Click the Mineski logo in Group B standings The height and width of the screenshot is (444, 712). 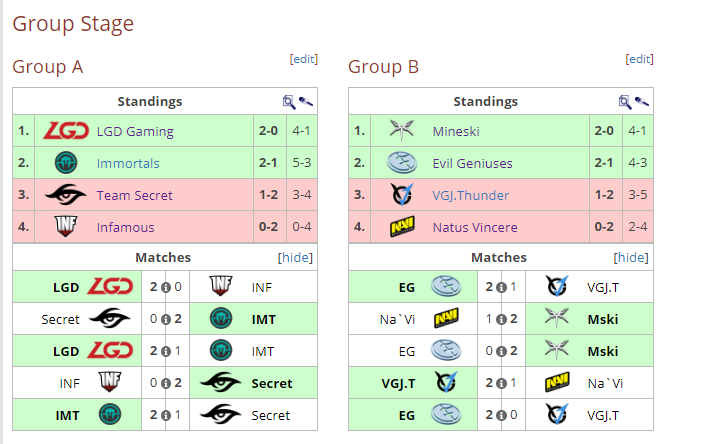coord(402,130)
